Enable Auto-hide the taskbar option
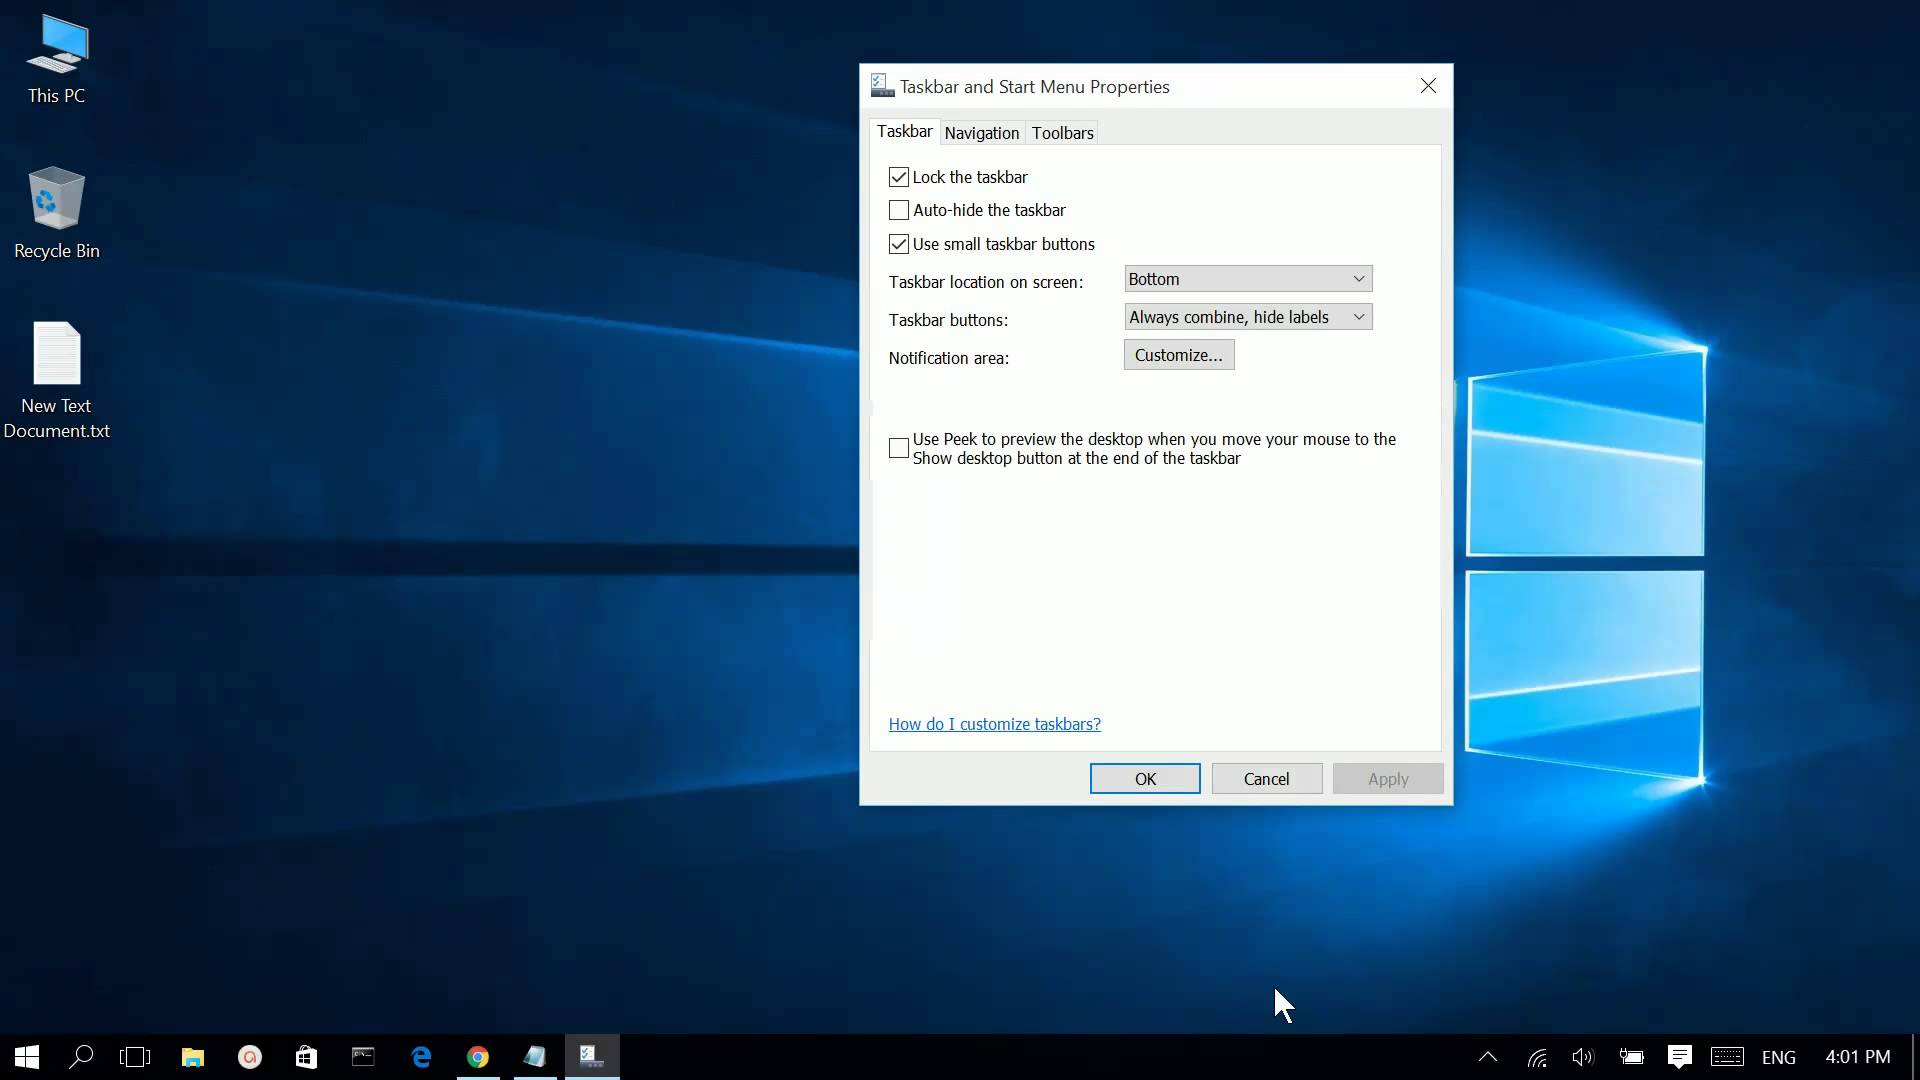 click(897, 210)
